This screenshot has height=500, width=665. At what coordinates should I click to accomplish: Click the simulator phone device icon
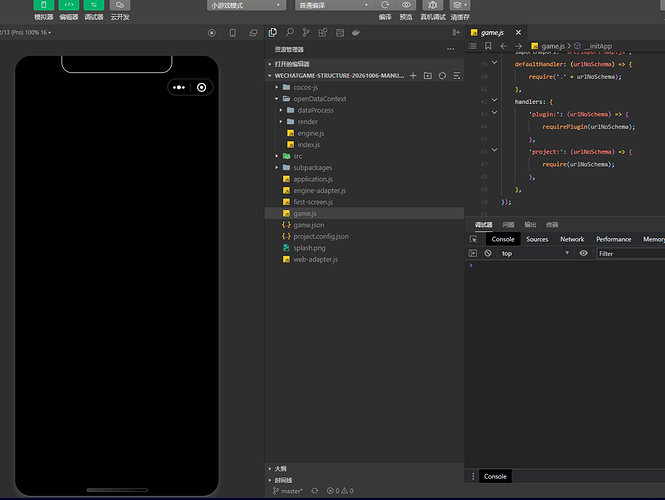pyautogui.click(x=232, y=33)
